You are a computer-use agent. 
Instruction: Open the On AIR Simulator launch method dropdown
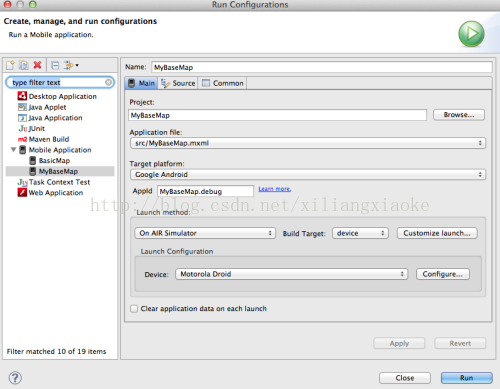(x=205, y=233)
